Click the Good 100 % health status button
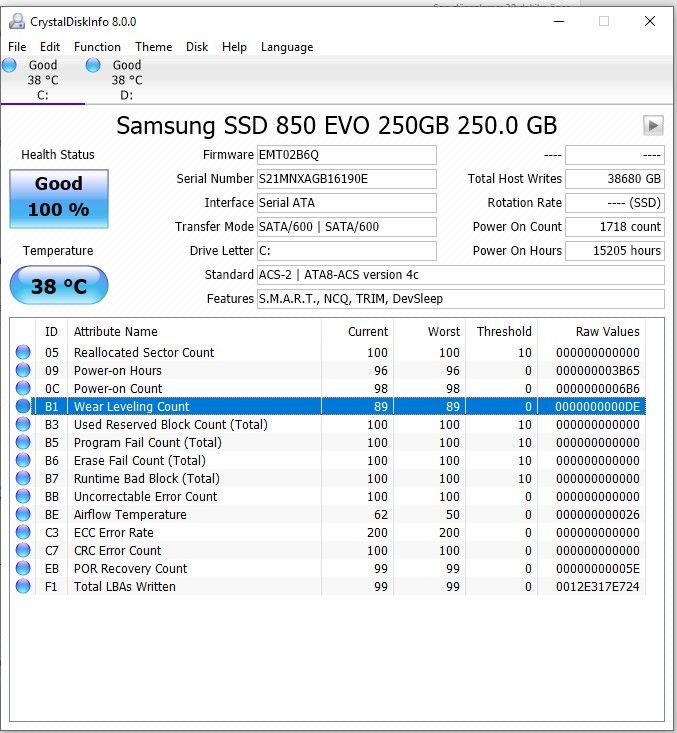Screen dimensions: 677x733 [59, 199]
